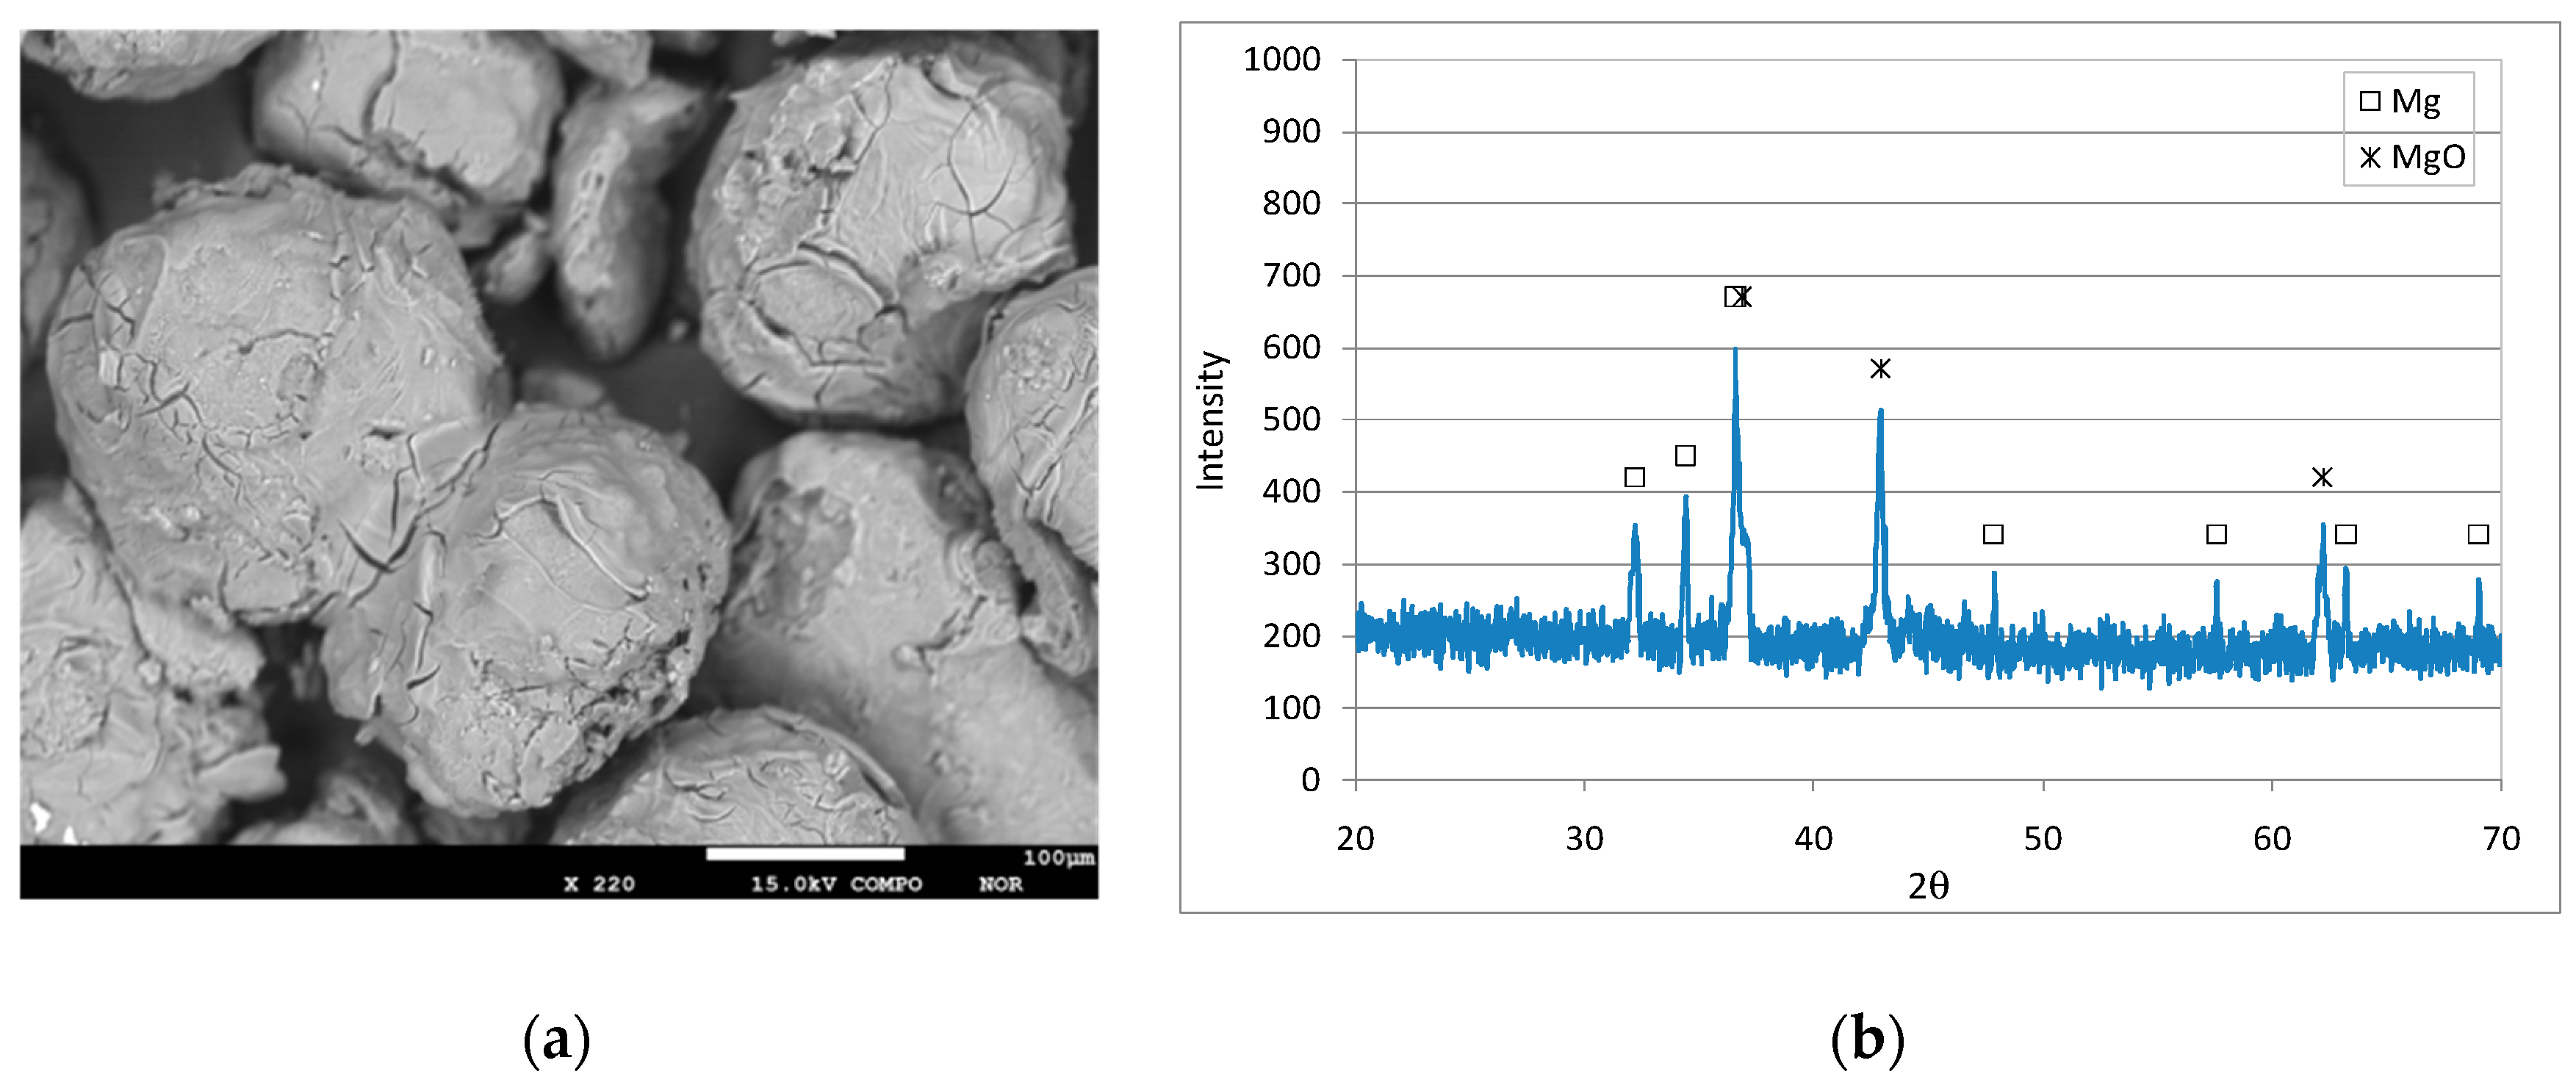The image size is (2576, 1088).
Task: Click the (b) subfigure caption
Action: [x=1867, y=1040]
